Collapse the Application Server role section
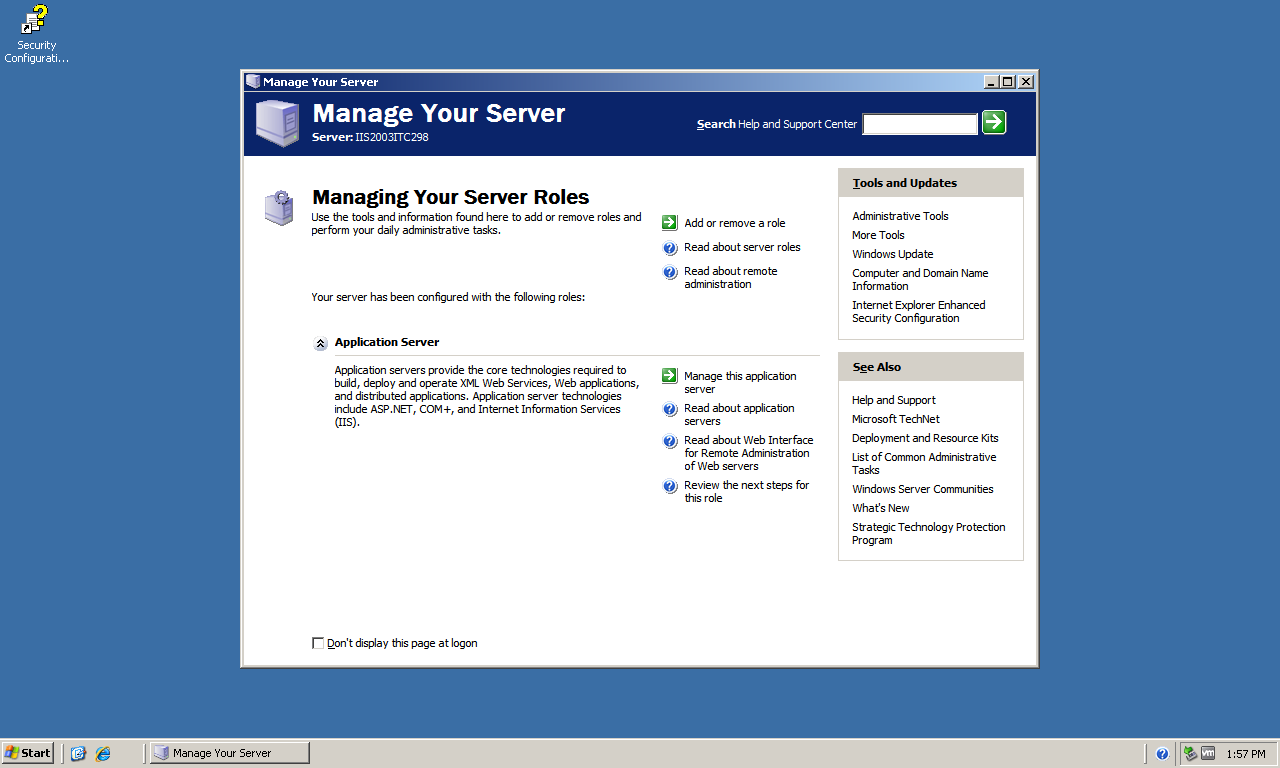The image size is (1280, 768). (320, 343)
